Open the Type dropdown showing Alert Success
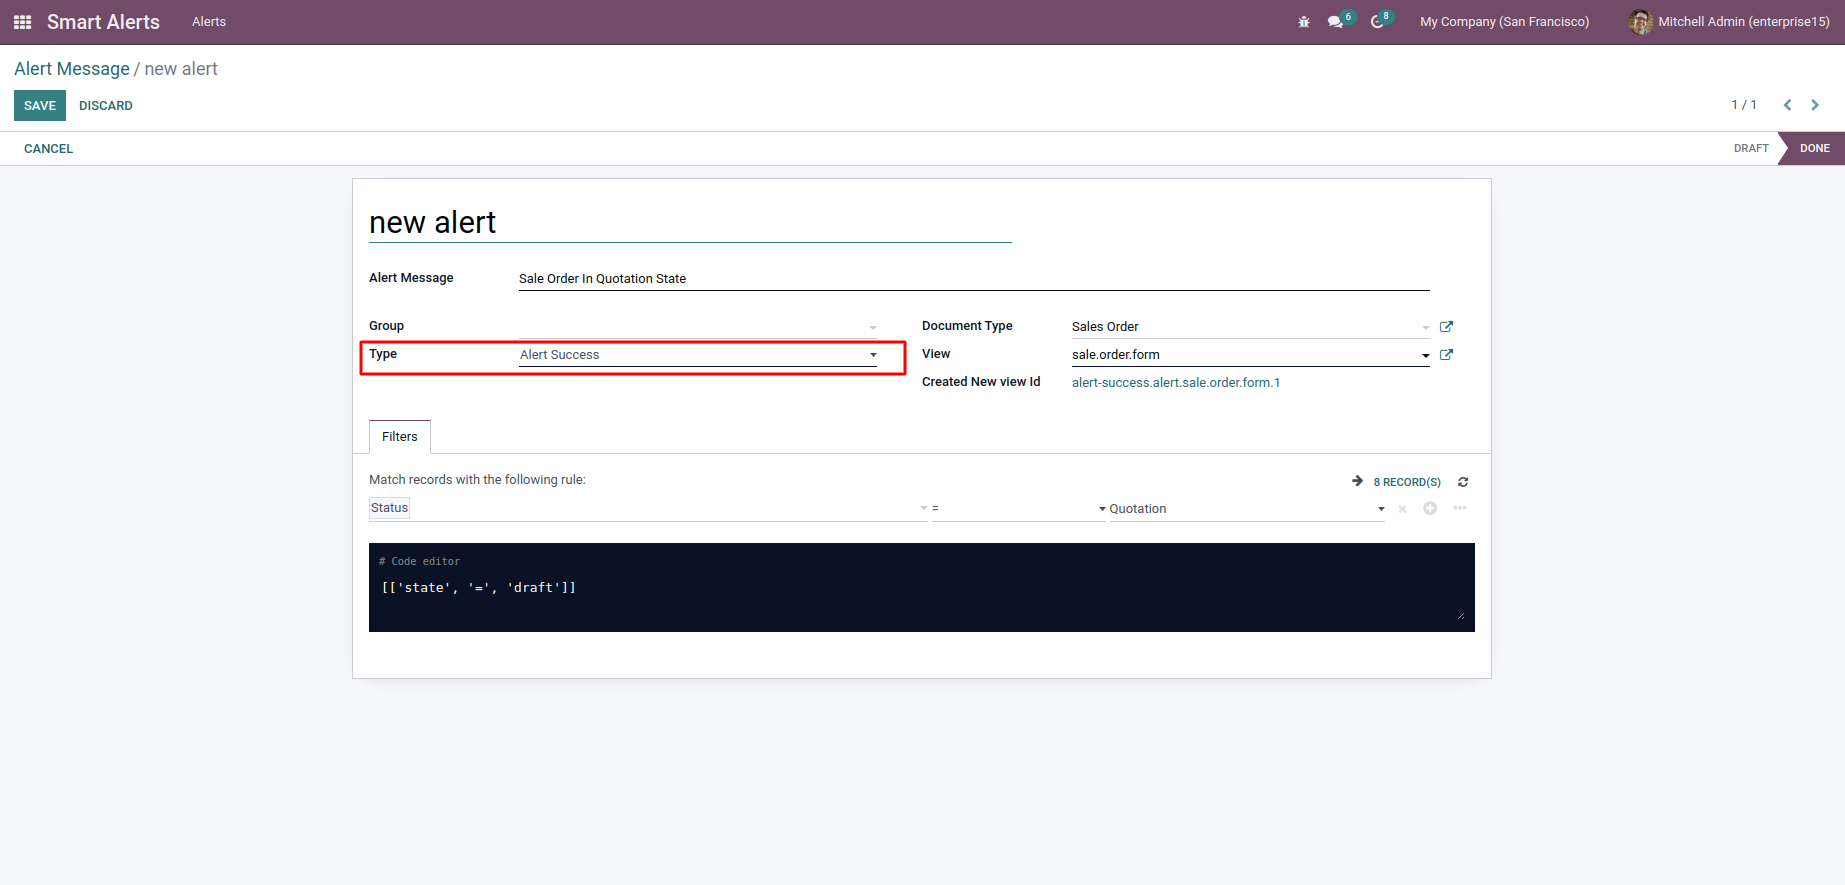 click(x=698, y=355)
